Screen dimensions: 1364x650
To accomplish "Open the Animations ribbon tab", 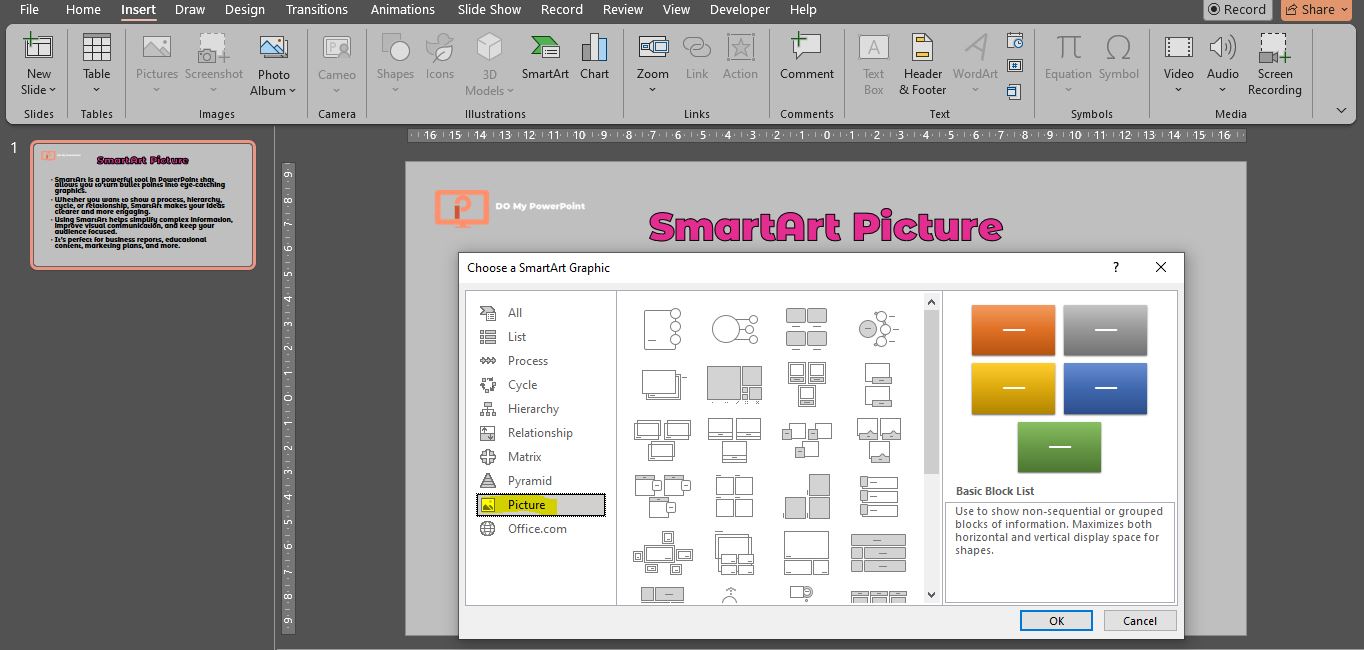I will coord(403,10).
